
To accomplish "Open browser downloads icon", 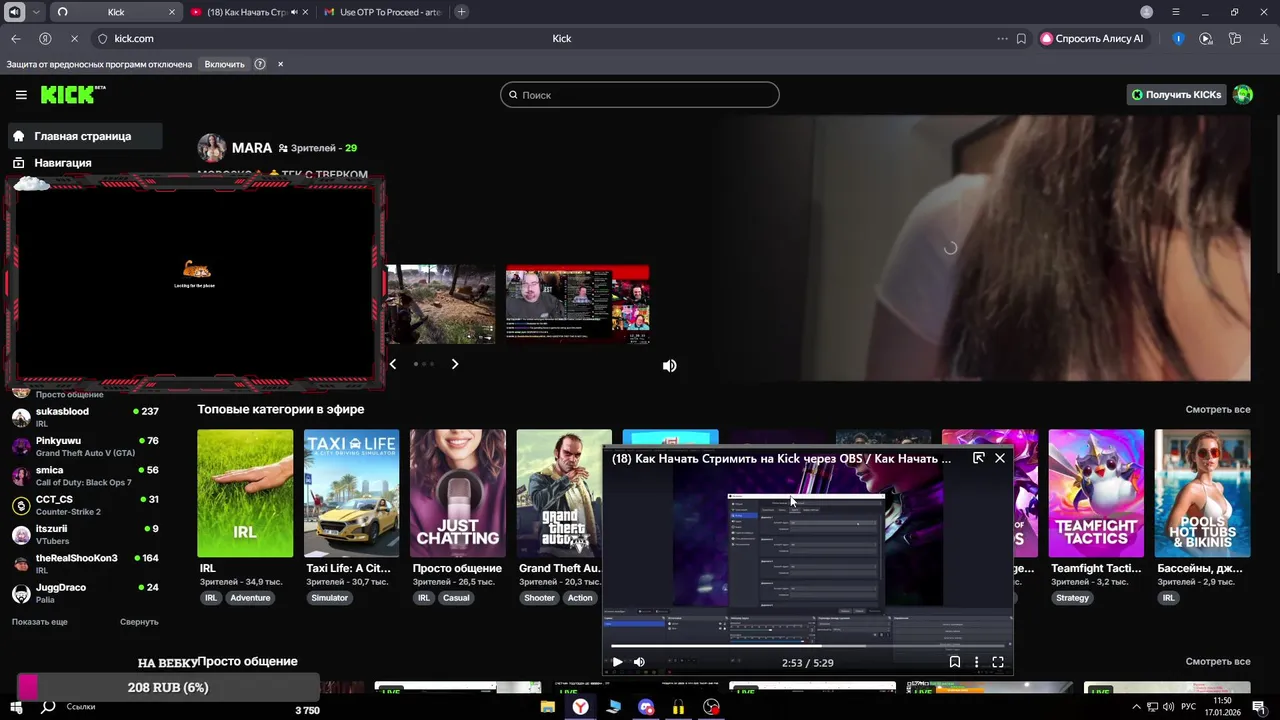I will coord(1264,38).
